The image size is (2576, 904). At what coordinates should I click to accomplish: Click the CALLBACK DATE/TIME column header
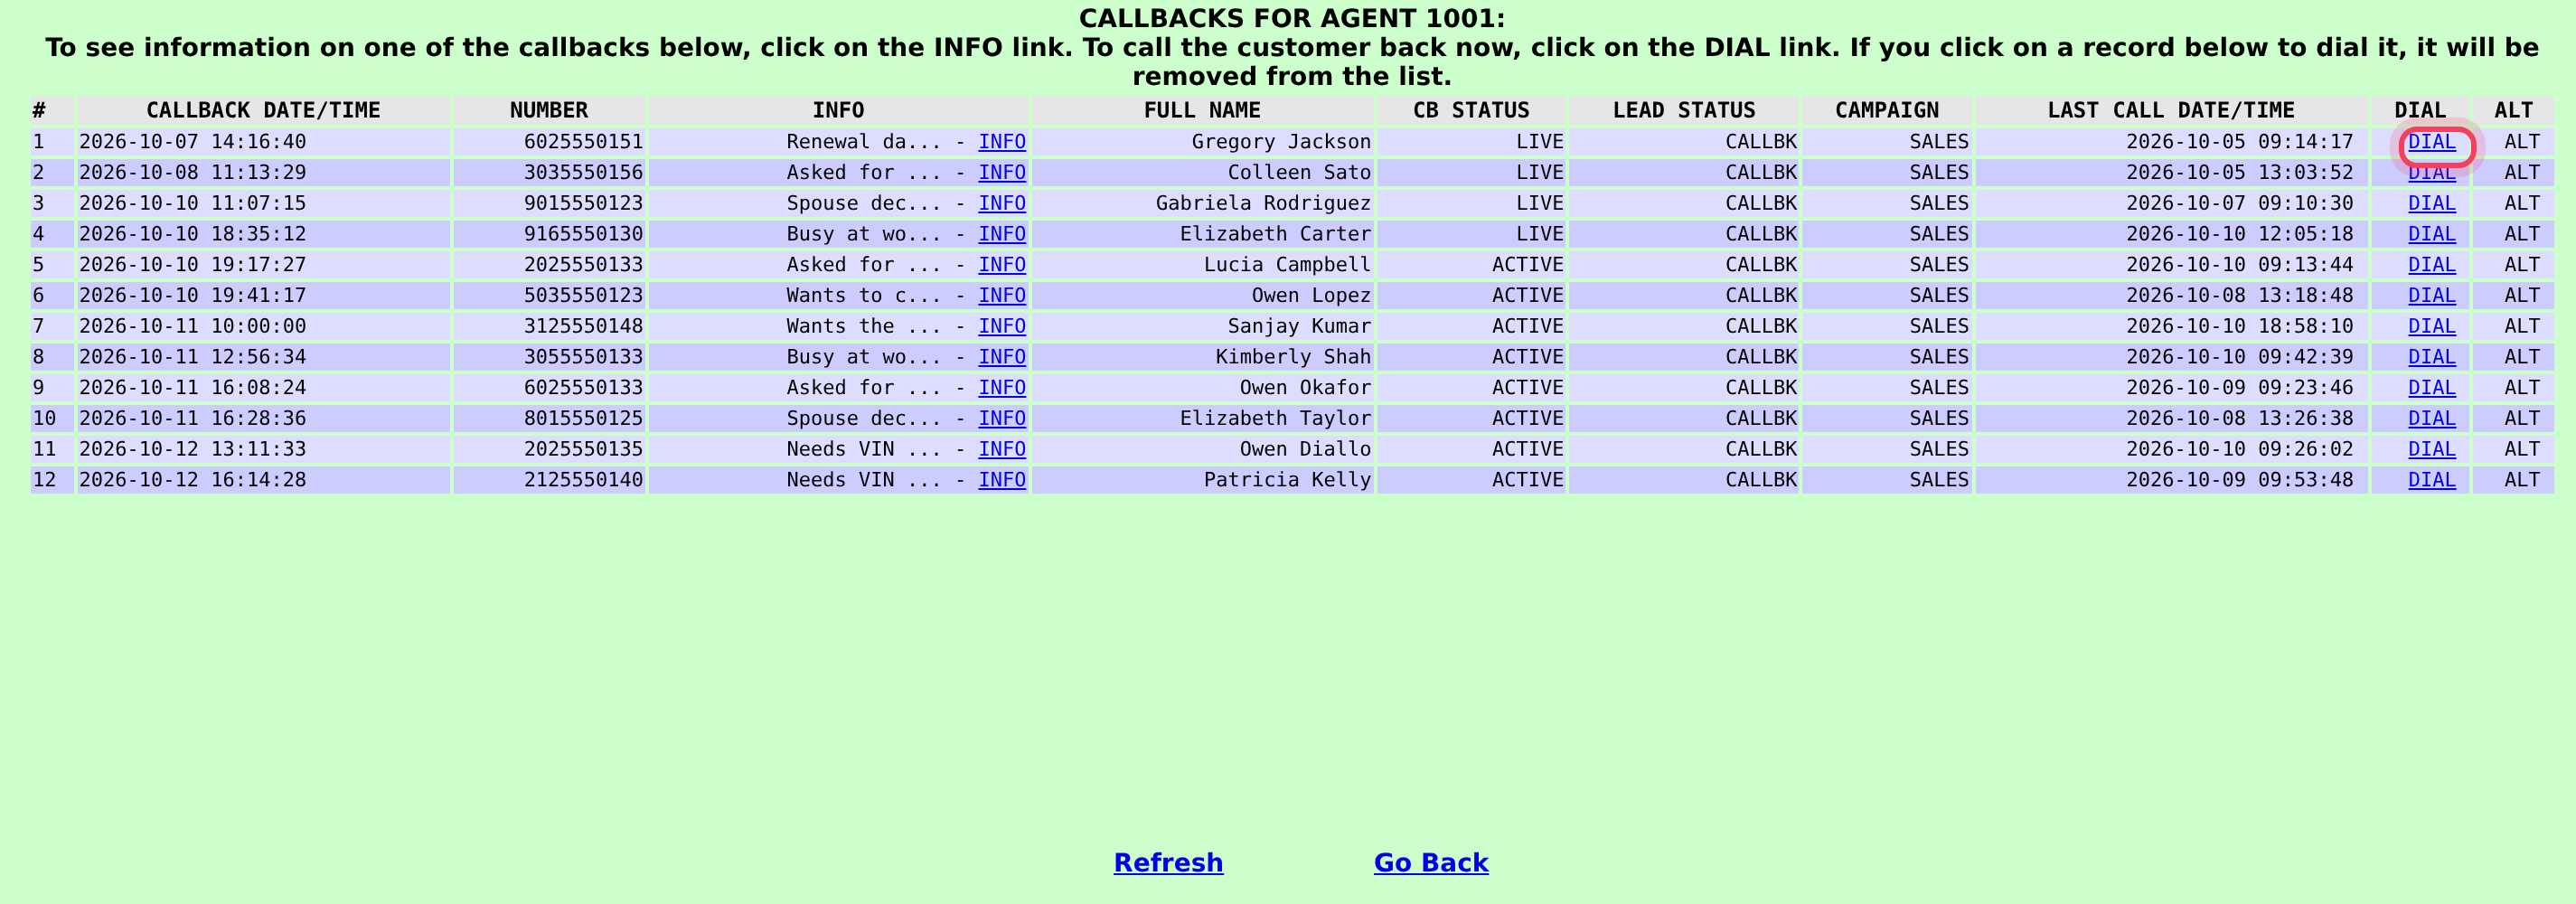click(x=263, y=110)
